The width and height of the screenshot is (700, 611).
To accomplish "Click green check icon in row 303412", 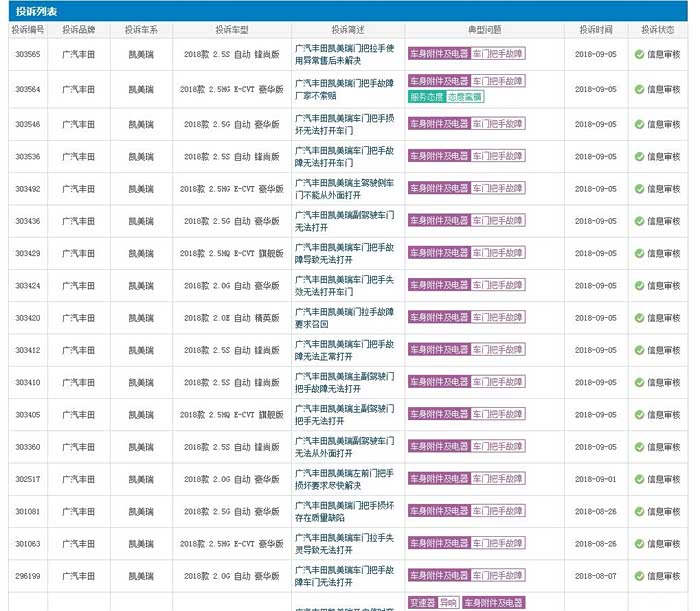I will pos(639,350).
